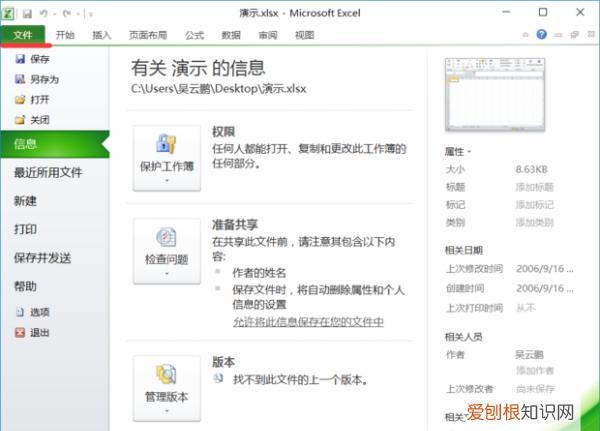Open 最近所用文件 list
Screen dimensions: 600x431
point(48,173)
